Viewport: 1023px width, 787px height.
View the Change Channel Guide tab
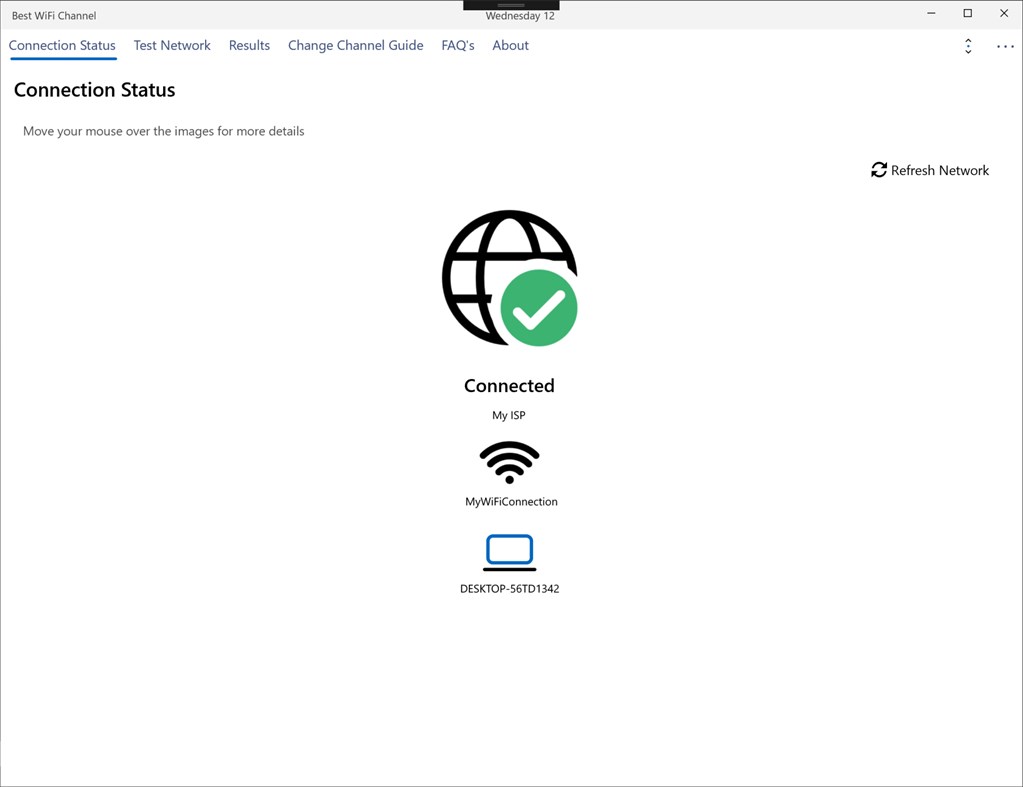(x=355, y=45)
